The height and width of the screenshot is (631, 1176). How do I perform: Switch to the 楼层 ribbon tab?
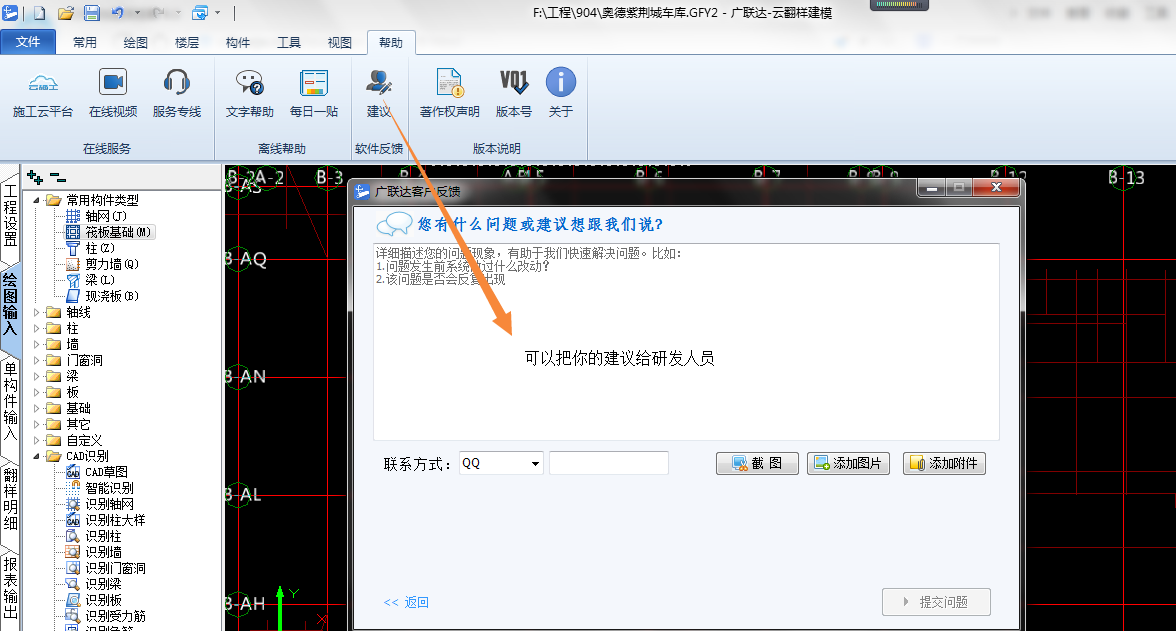pos(187,43)
